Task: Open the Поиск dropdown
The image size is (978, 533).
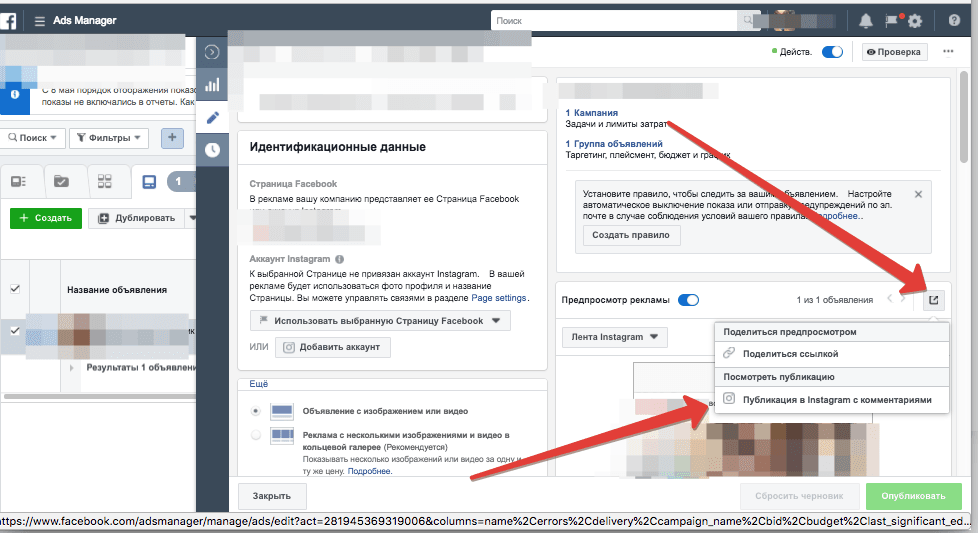Action: coord(33,138)
